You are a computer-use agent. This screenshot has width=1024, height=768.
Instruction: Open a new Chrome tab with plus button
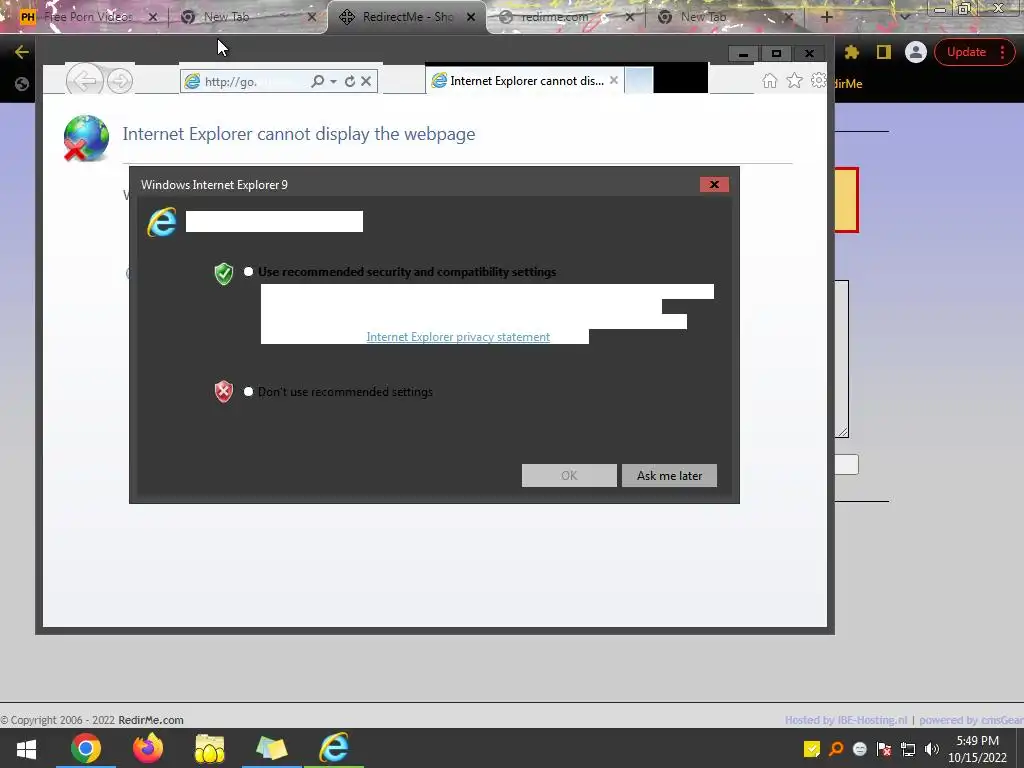826,18
